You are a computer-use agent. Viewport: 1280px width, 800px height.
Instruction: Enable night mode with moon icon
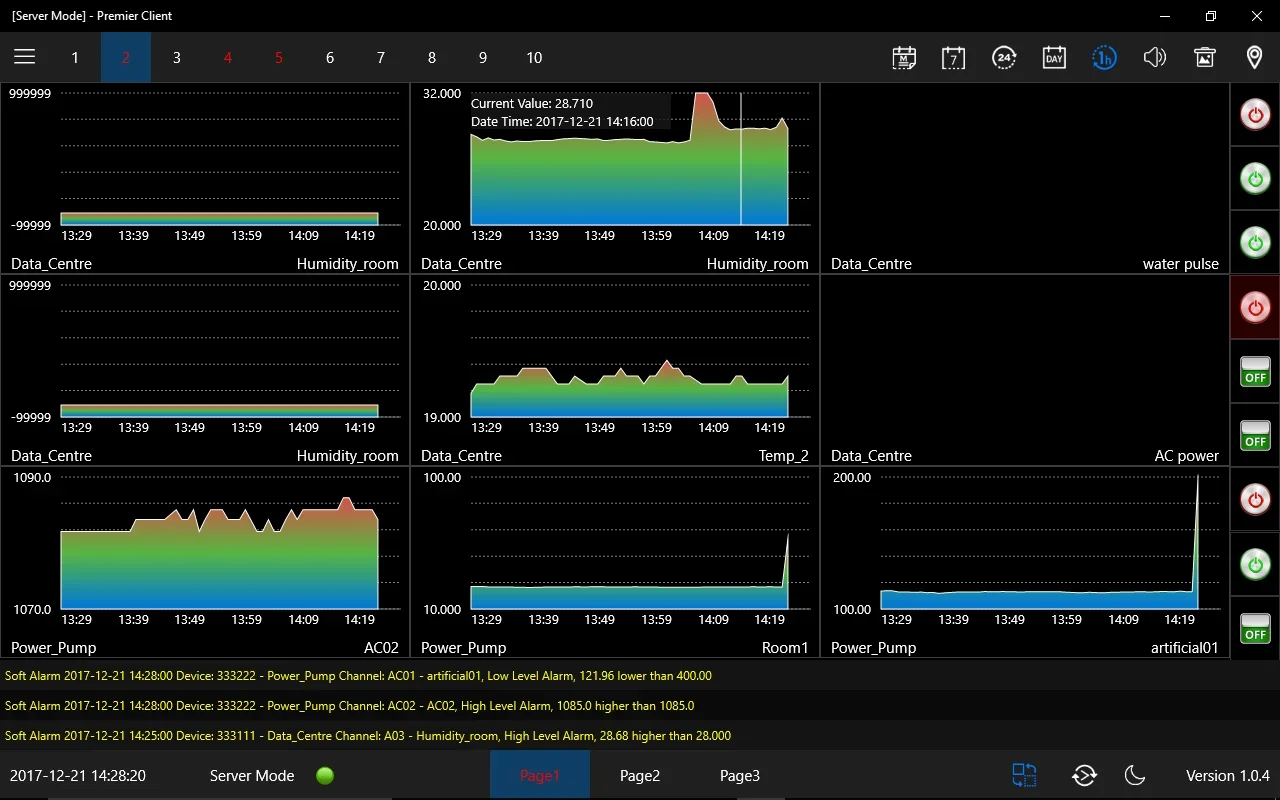coord(1134,775)
